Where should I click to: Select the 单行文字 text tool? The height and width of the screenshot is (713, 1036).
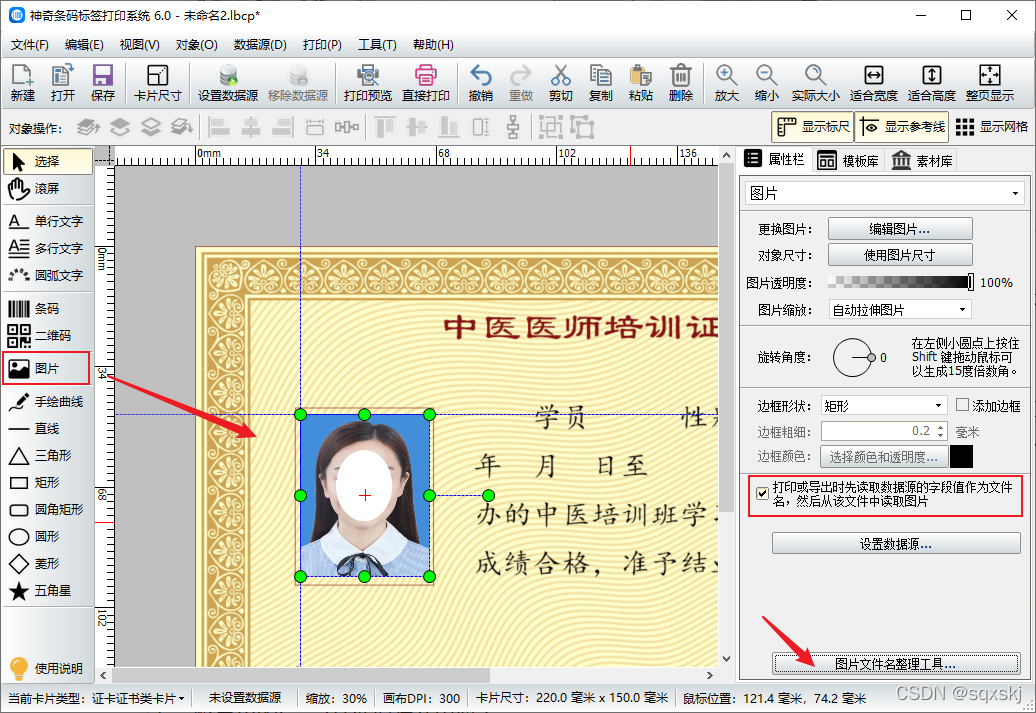coord(48,221)
